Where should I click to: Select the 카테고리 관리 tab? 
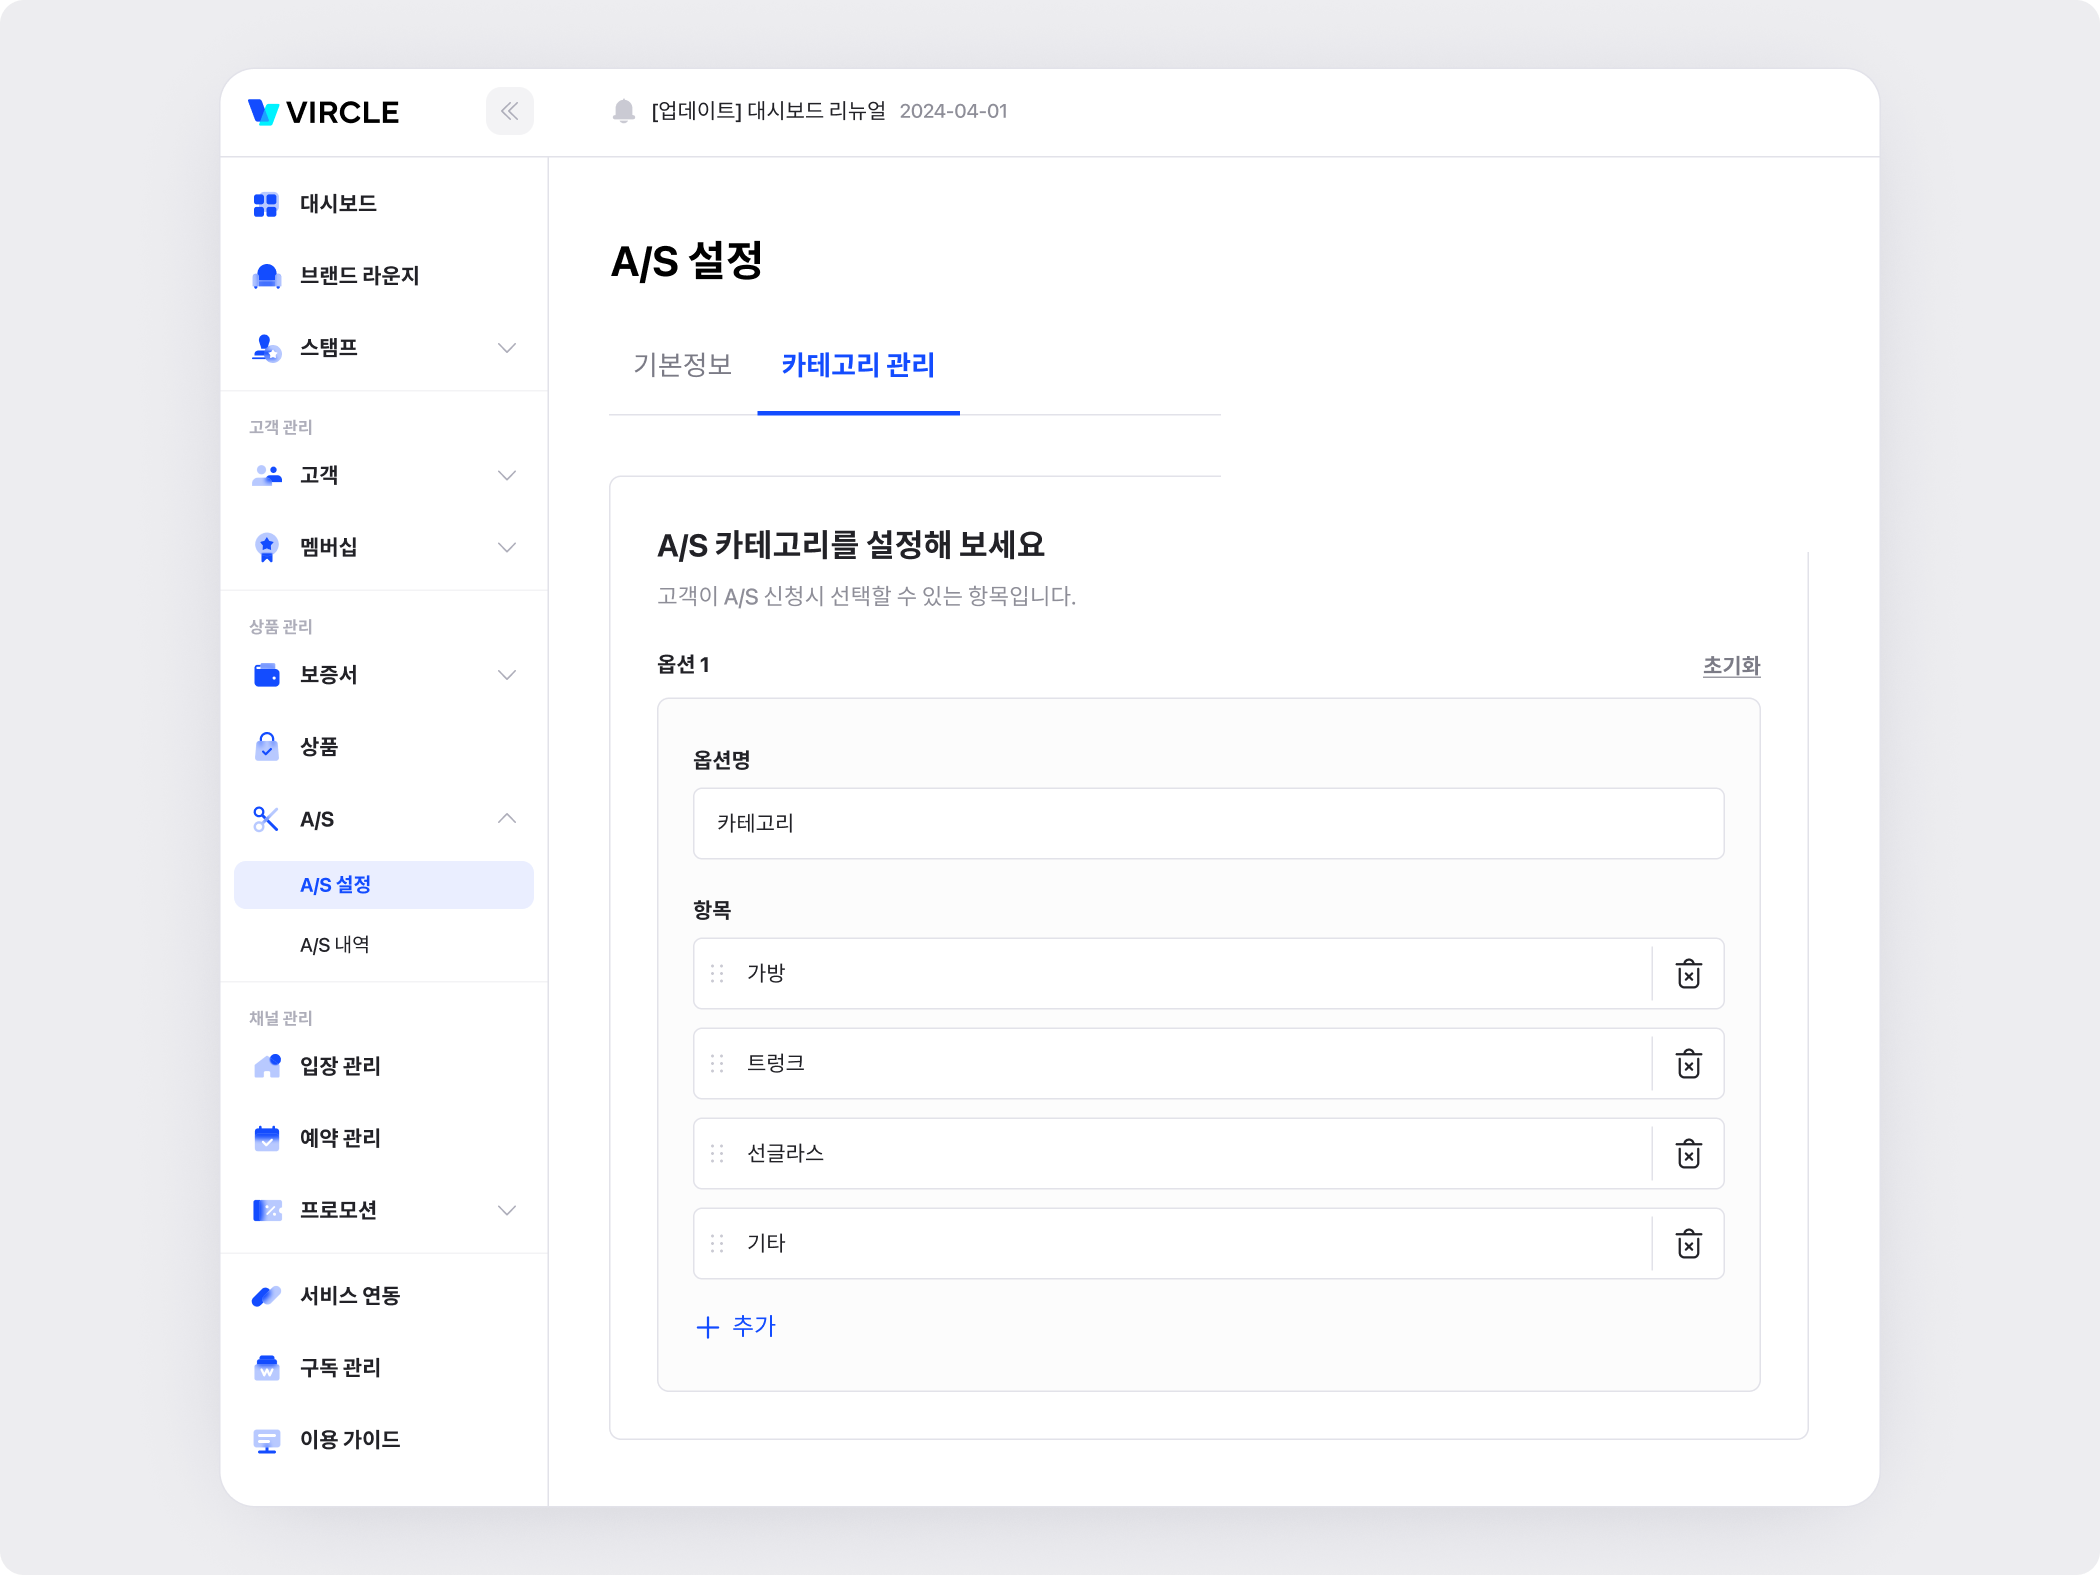pos(858,365)
